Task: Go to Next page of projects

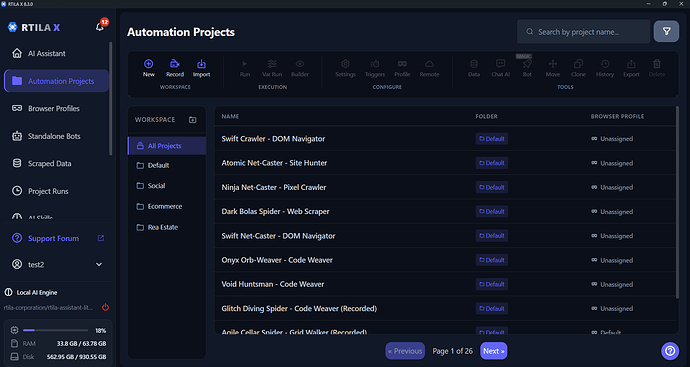Action: pyautogui.click(x=493, y=351)
